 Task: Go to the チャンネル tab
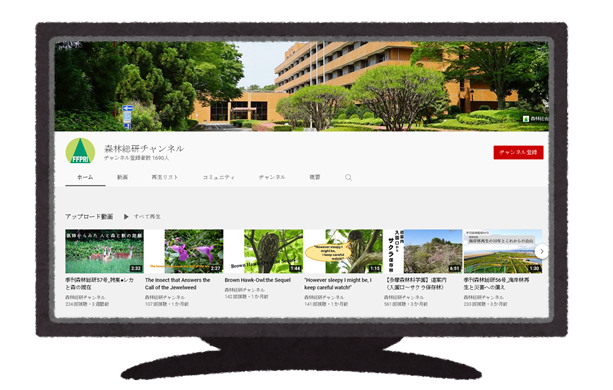[x=272, y=177]
